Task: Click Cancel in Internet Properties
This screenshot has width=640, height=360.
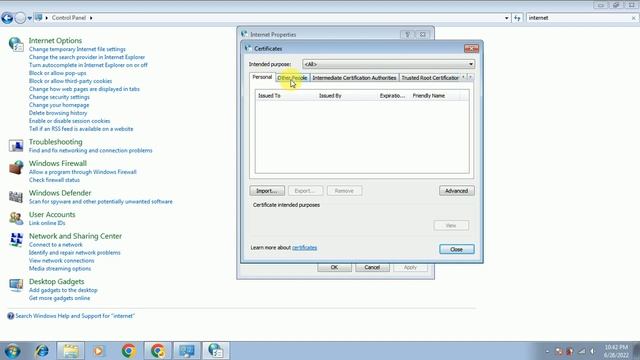Action: (372, 267)
